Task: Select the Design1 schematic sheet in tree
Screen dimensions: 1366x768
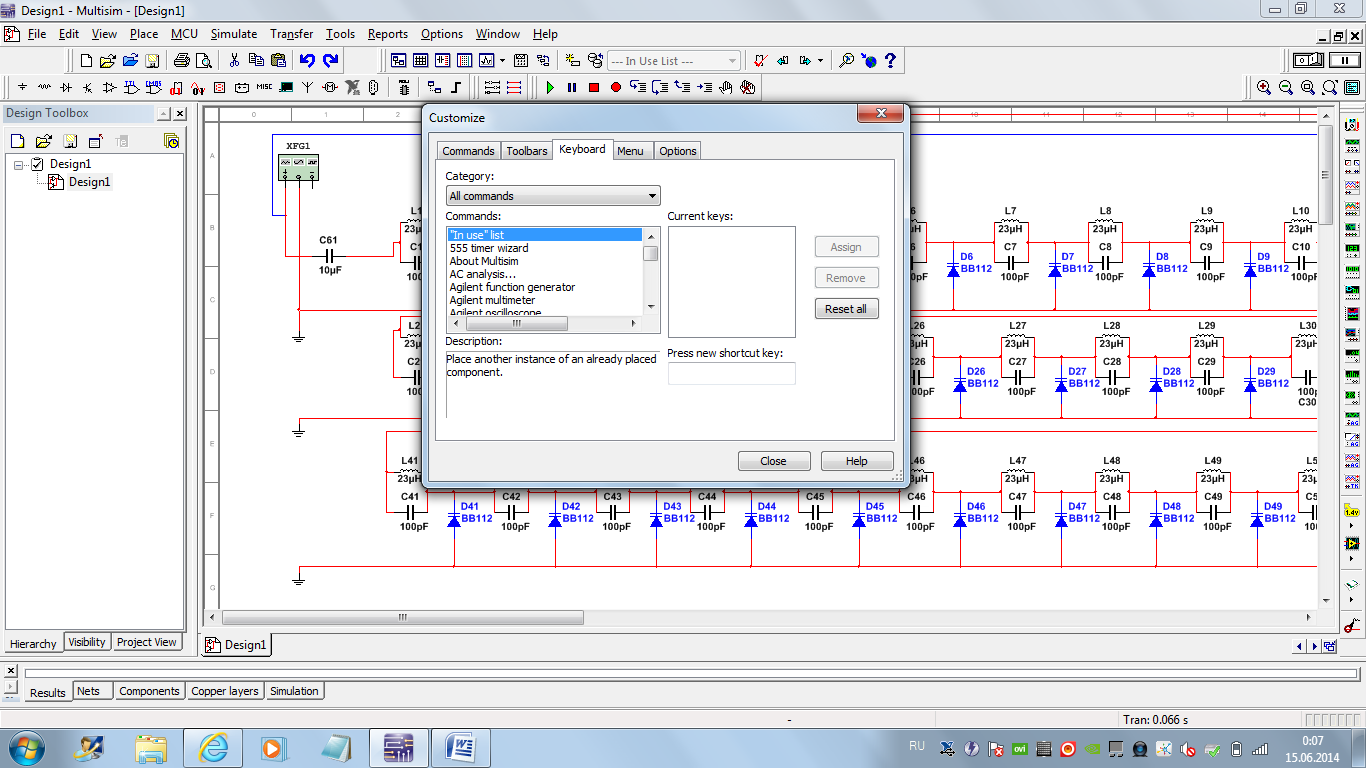Action: [x=89, y=182]
